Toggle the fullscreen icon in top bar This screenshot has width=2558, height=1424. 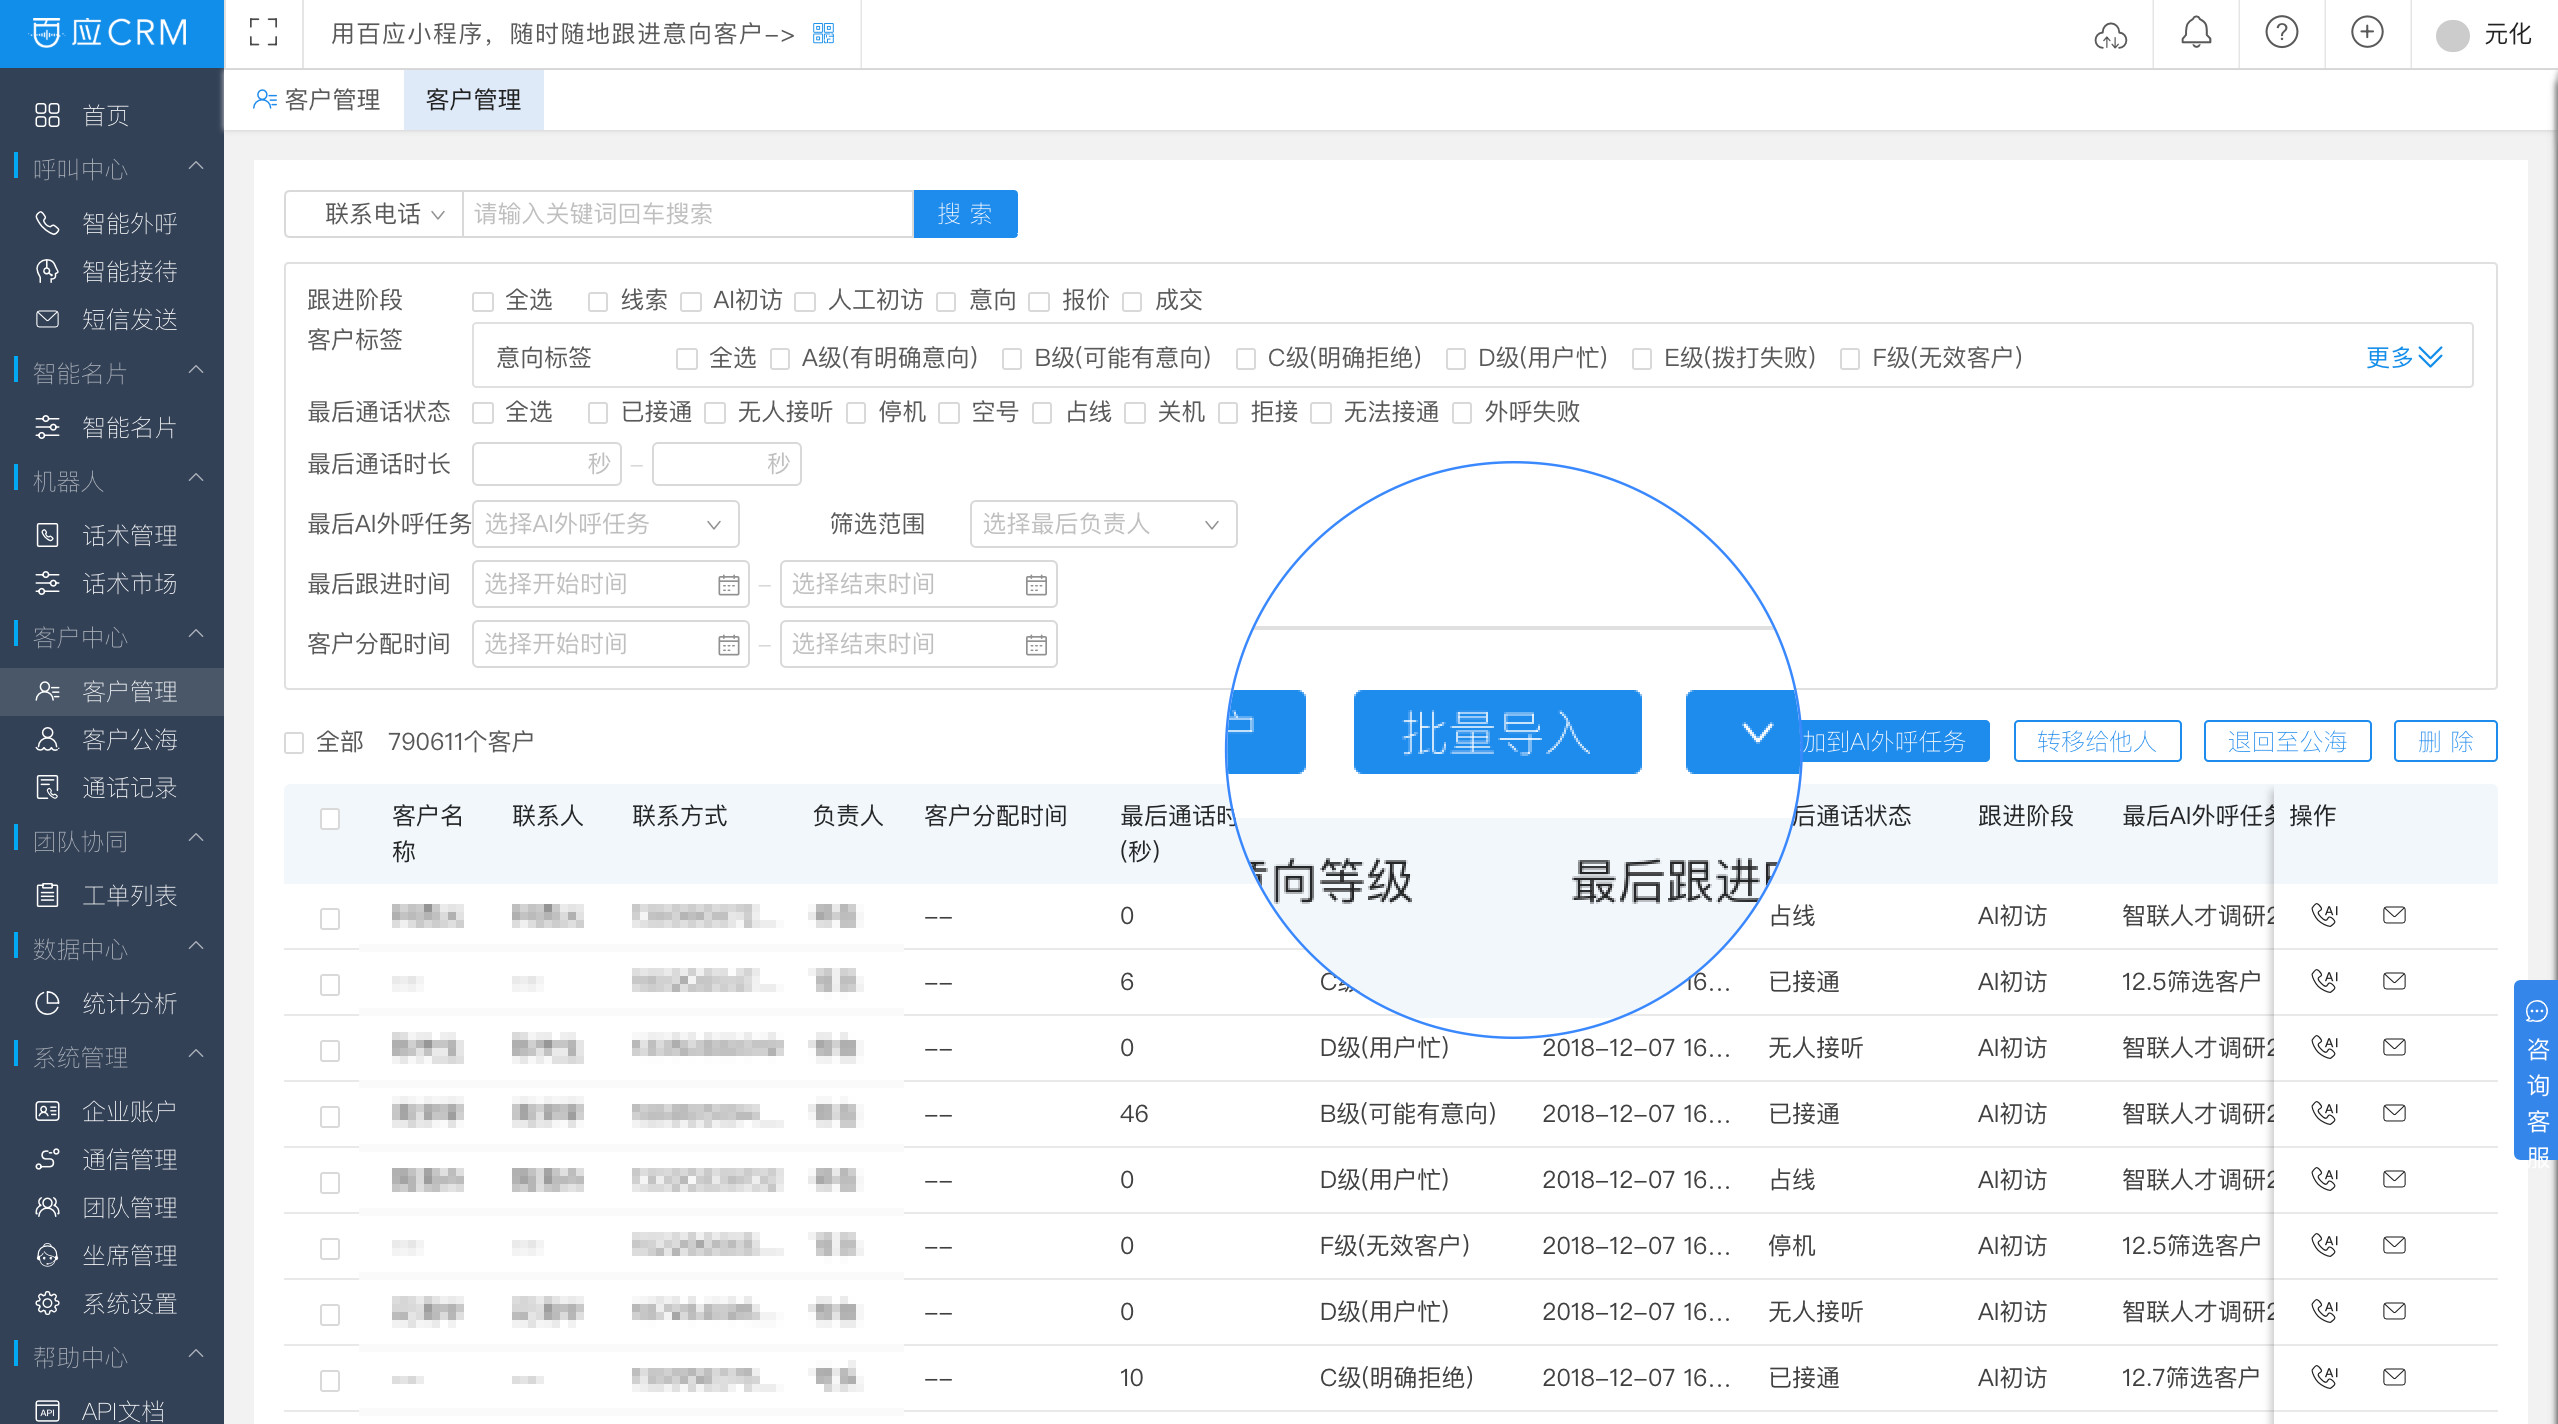263,33
